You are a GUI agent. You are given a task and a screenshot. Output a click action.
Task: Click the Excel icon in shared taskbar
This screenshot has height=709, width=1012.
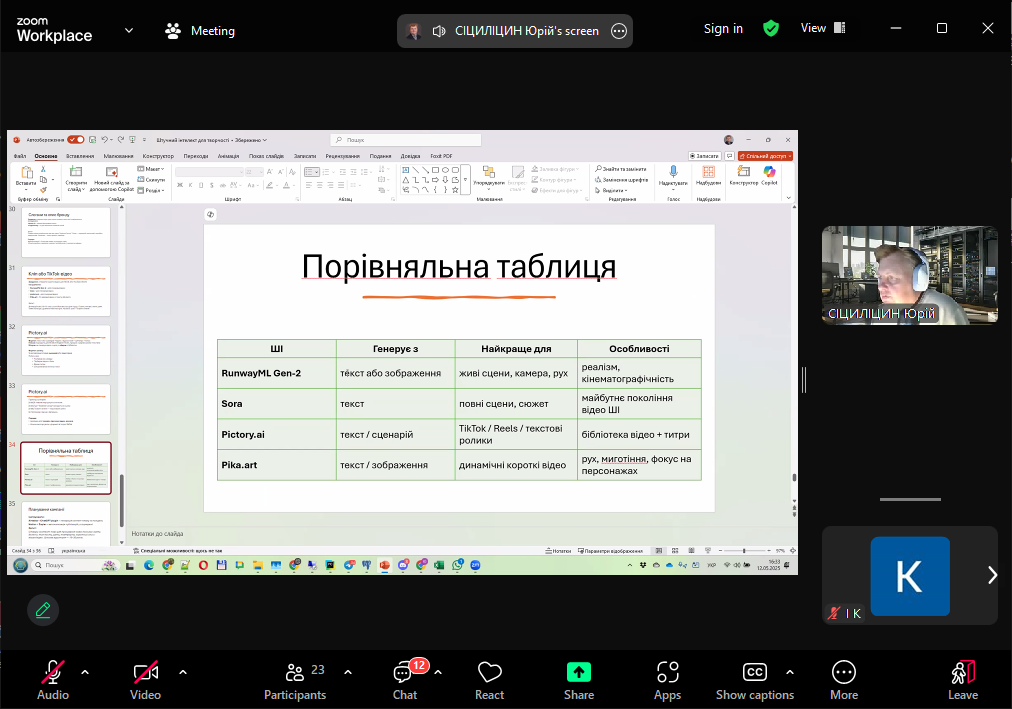[440, 565]
